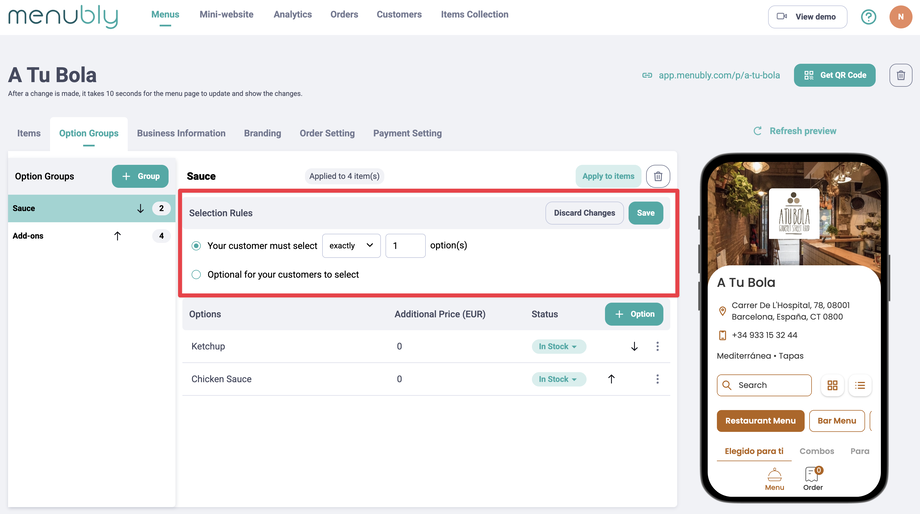The width and height of the screenshot is (920, 514).
Task: Switch to the Order Setting tab
Action: coord(327,133)
